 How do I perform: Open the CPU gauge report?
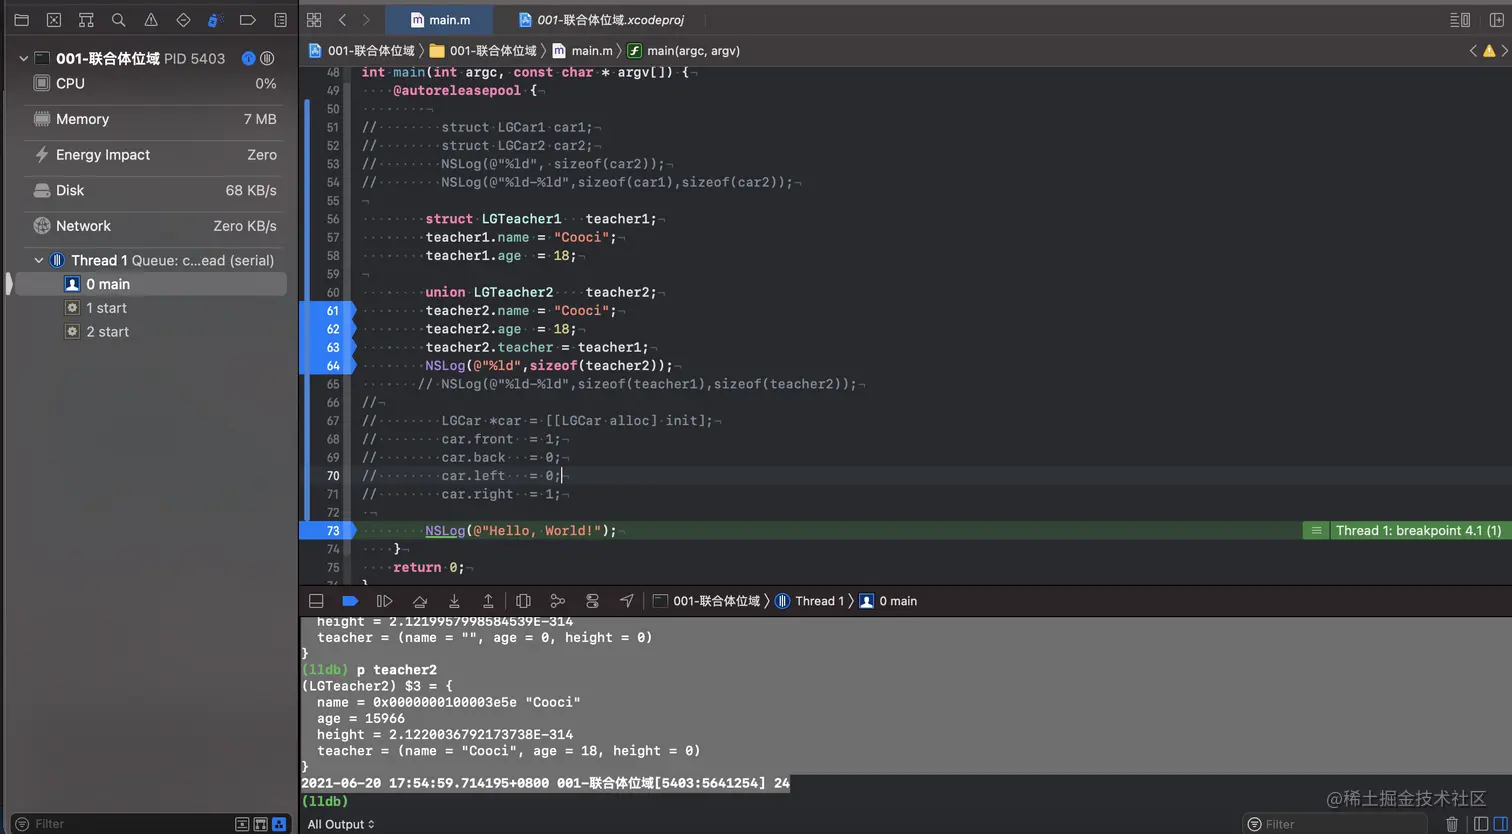154,84
